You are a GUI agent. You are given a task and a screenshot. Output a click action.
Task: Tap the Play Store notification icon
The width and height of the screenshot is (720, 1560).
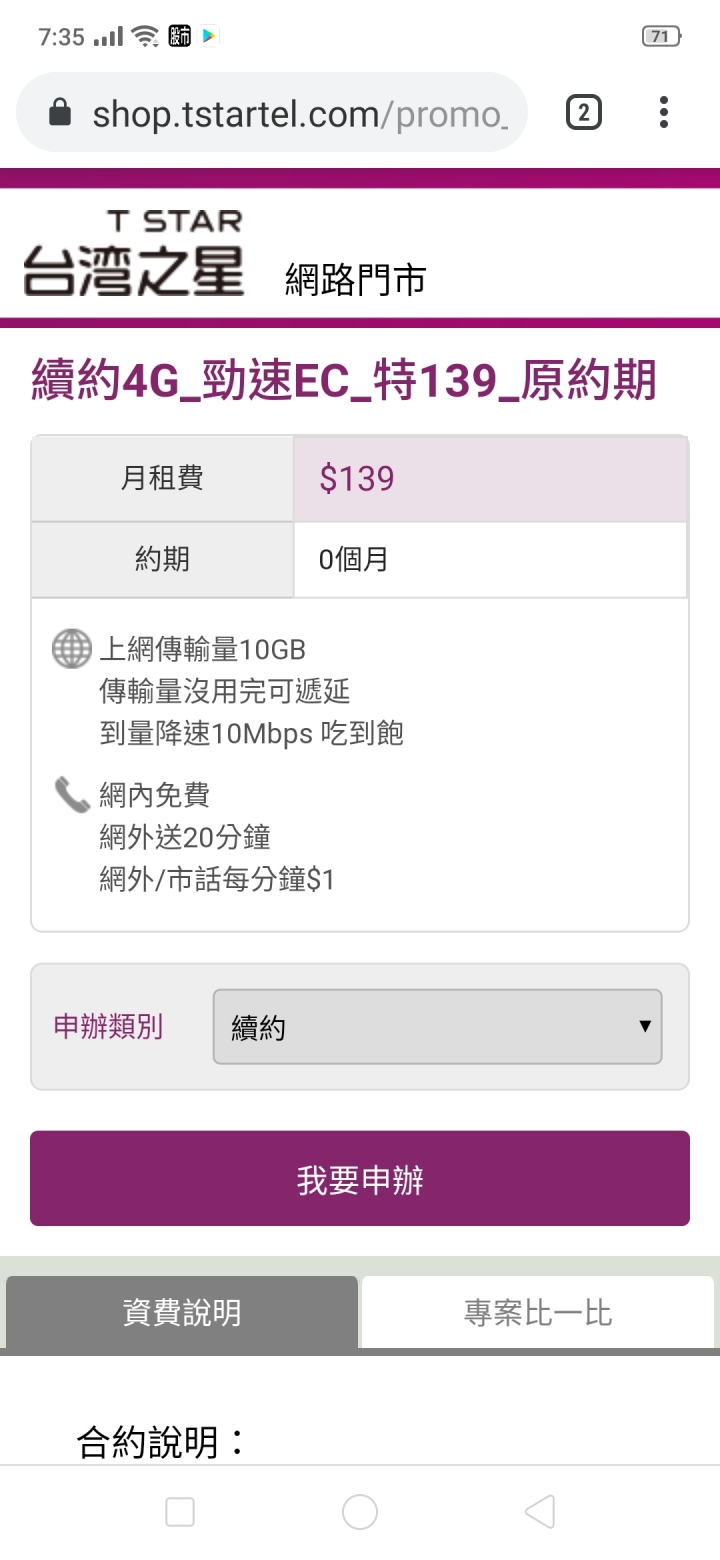pyautogui.click(x=208, y=37)
